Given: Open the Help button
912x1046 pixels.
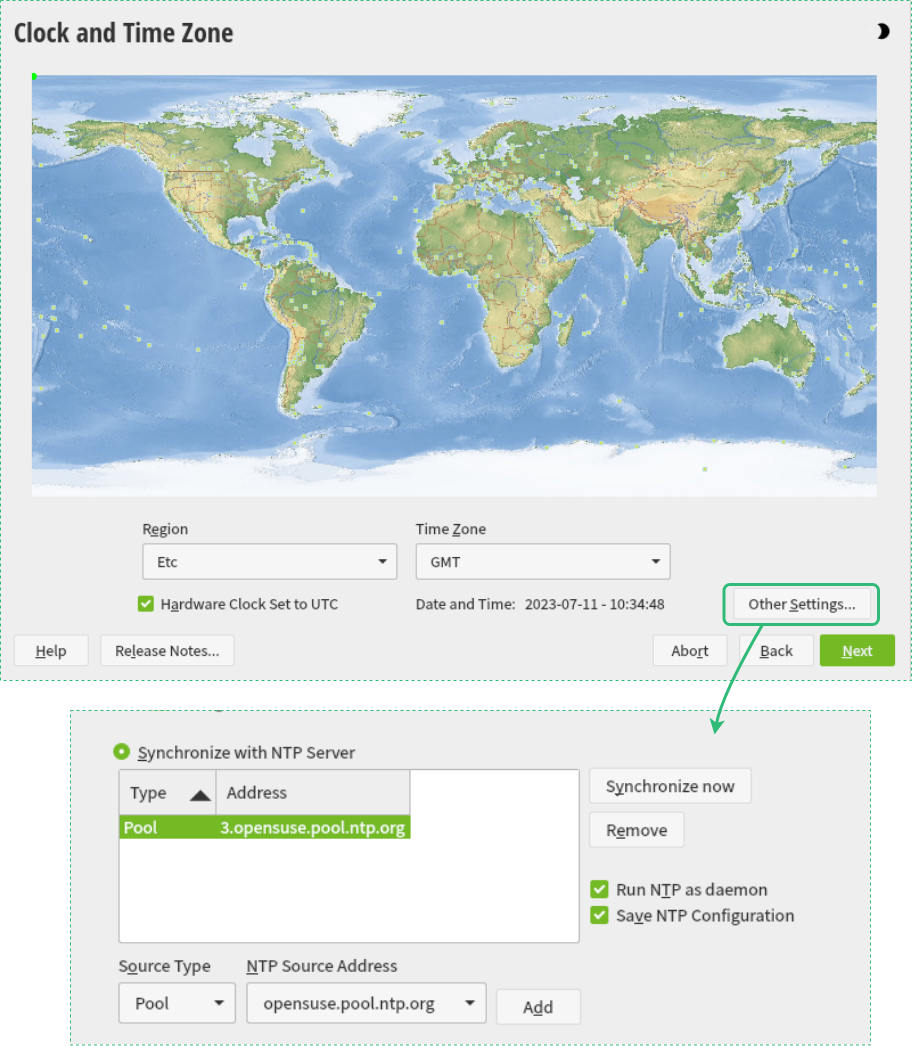Looking at the screenshot, I should pos(51,651).
